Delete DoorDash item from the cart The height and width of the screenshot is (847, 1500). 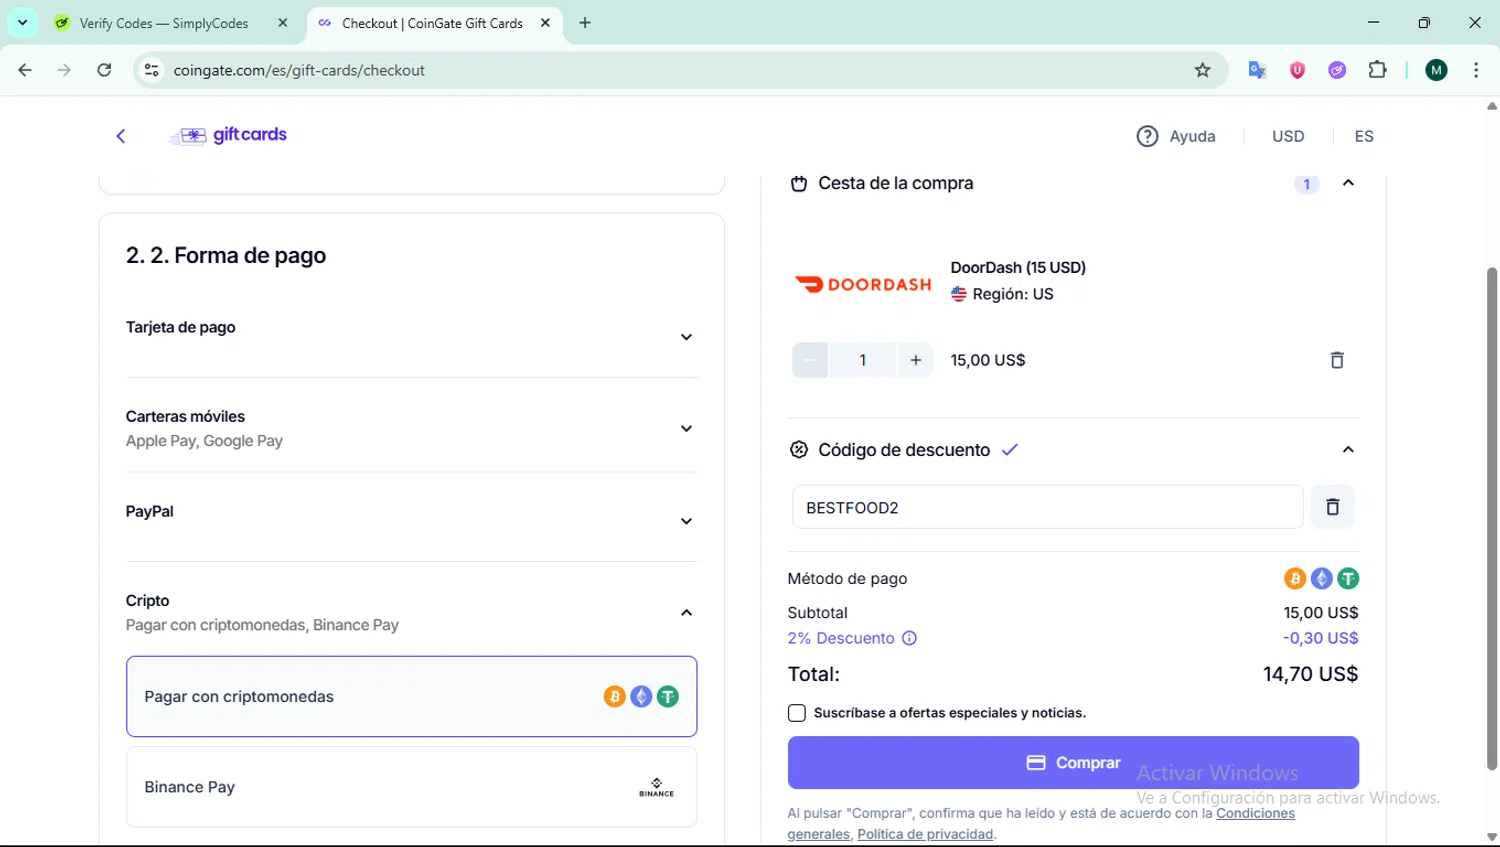(x=1337, y=360)
